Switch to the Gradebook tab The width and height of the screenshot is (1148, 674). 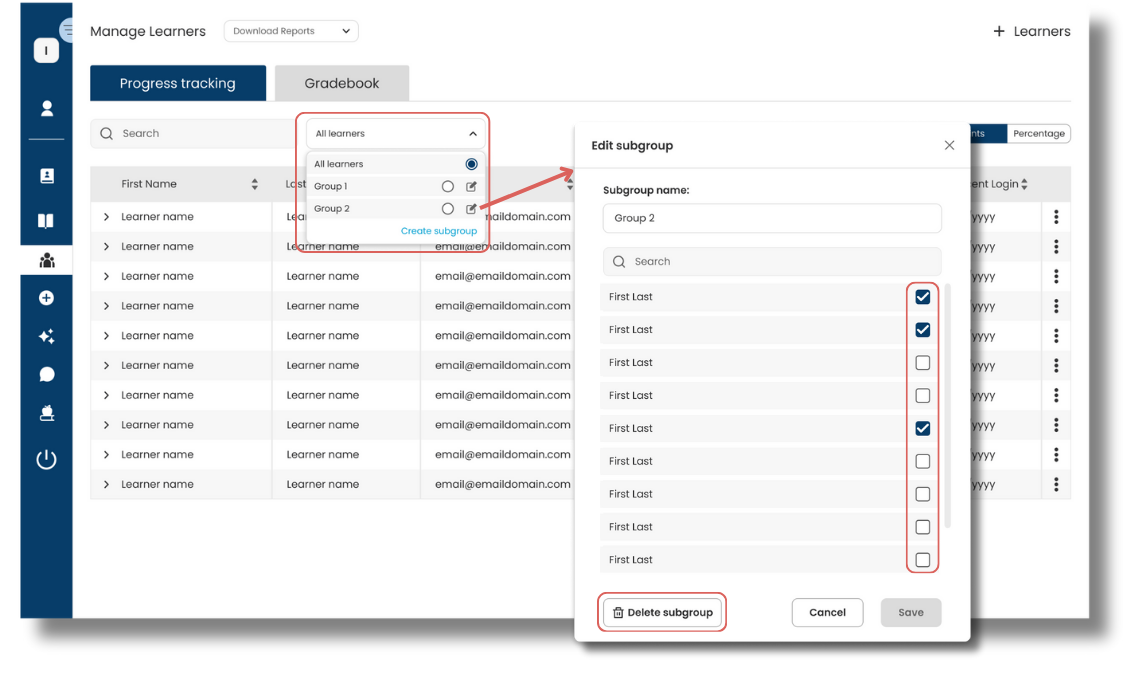[x=342, y=83]
